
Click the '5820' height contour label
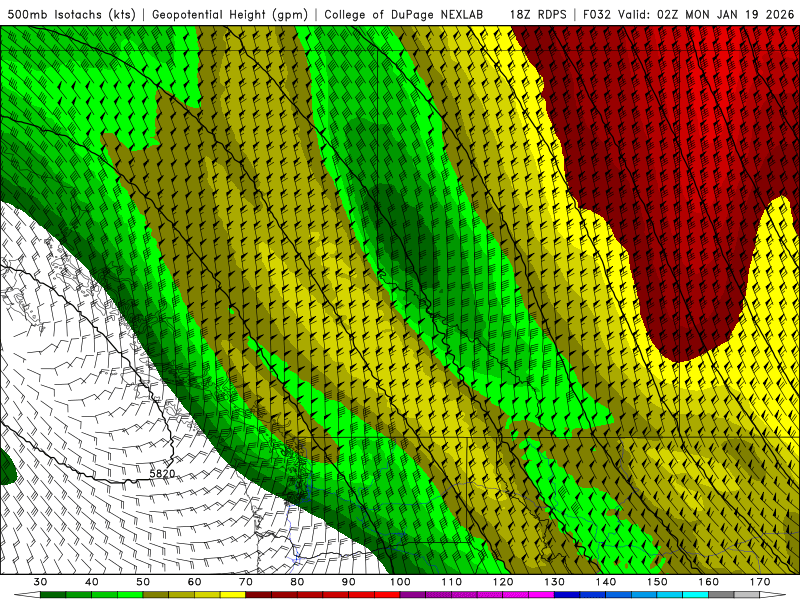click(162, 474)
